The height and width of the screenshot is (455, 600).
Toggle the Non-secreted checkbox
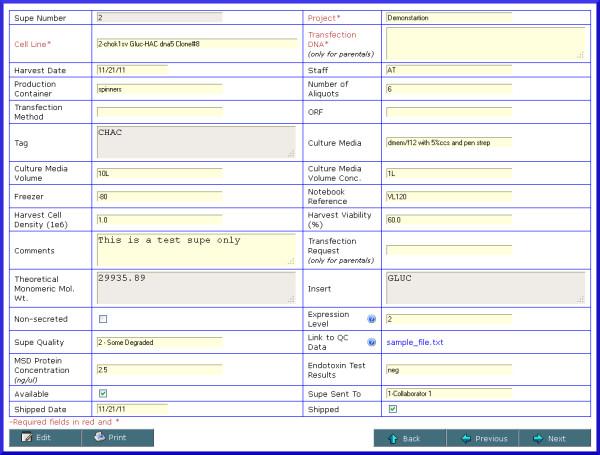coord(103,319)
